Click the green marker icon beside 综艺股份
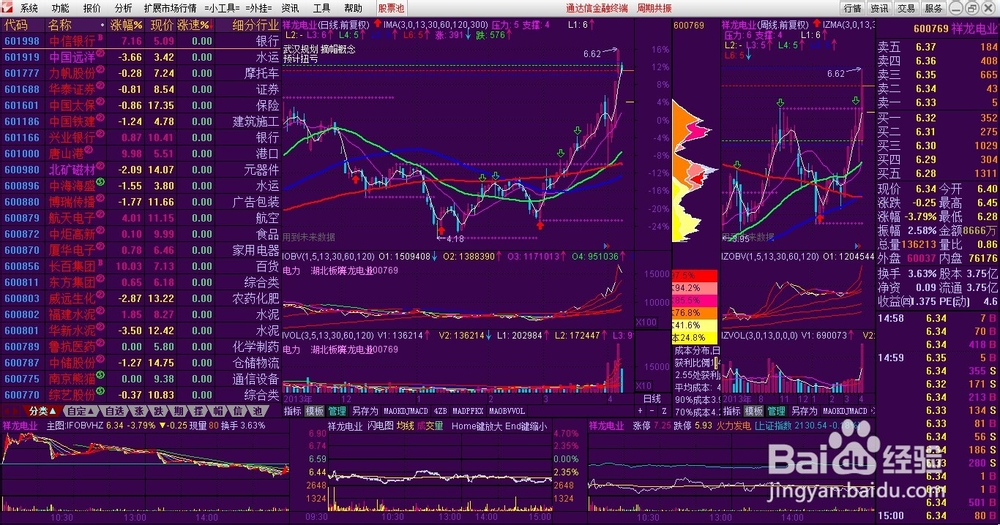Viewport: 1000px width, 525px height. pos(100,392)
